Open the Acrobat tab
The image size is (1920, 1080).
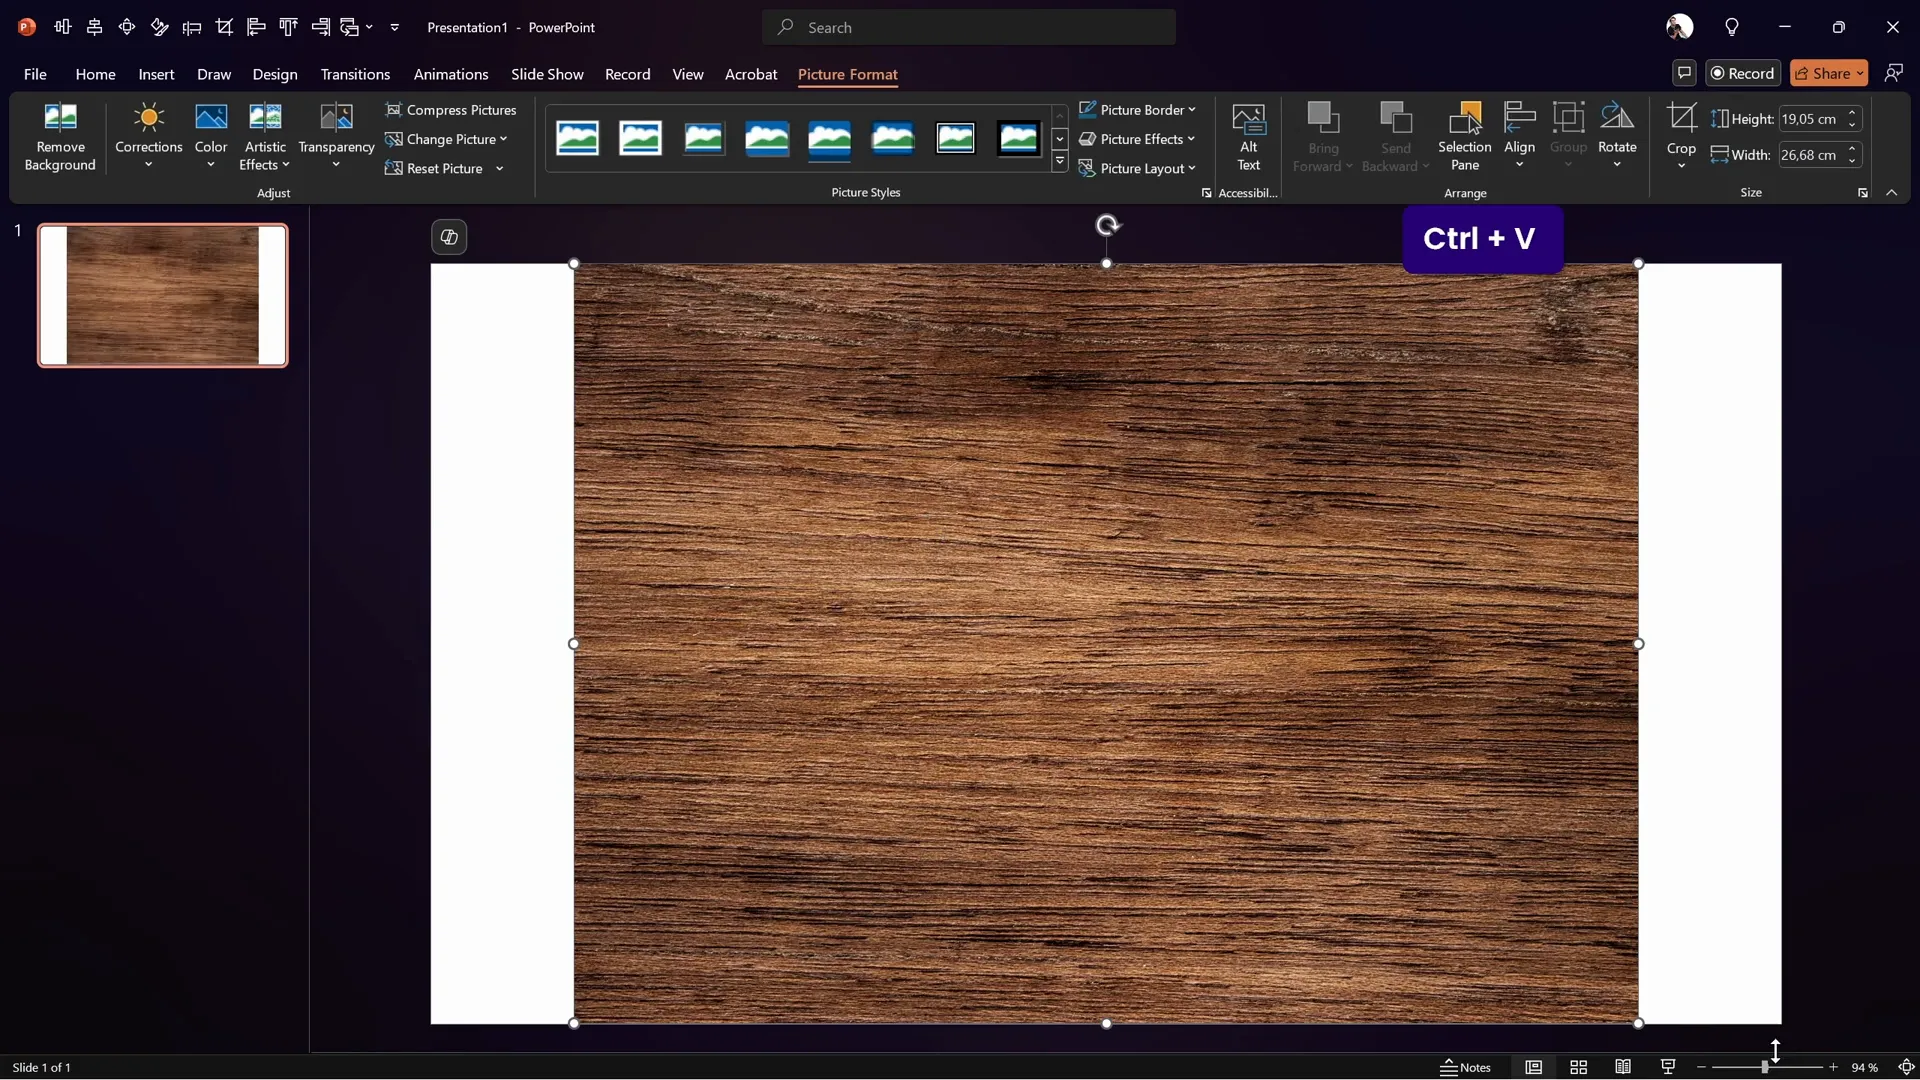[x=751, y=74]
